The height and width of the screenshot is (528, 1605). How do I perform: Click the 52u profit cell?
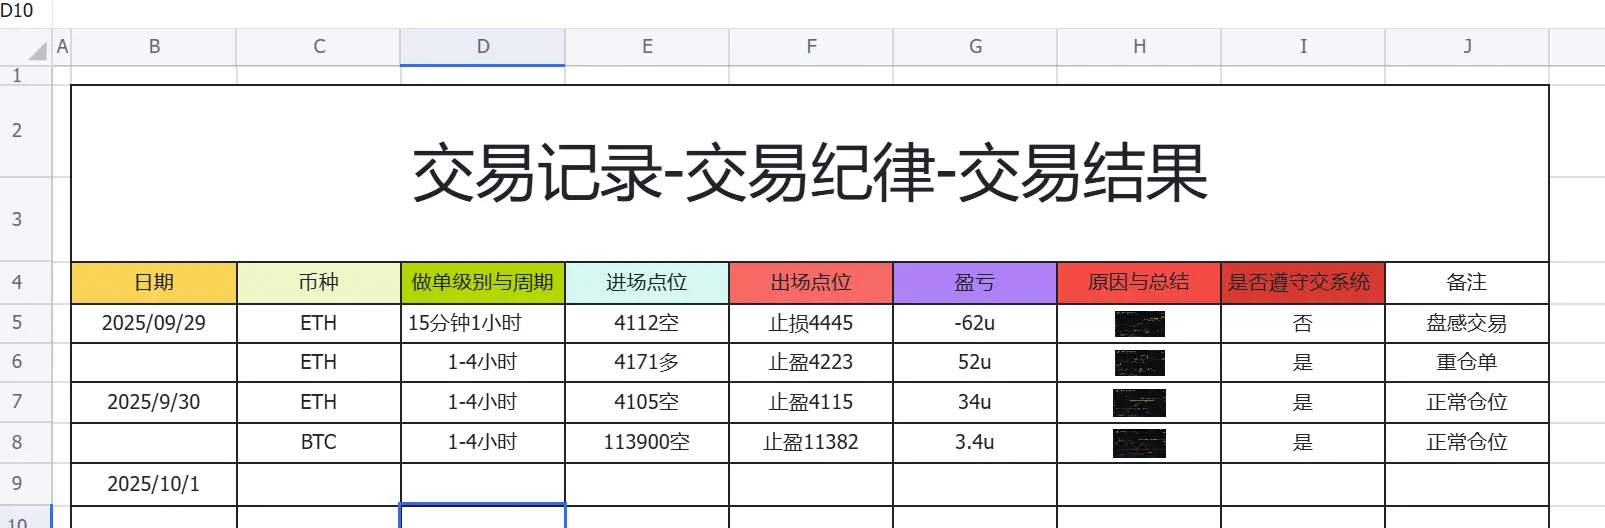[975, 362]
